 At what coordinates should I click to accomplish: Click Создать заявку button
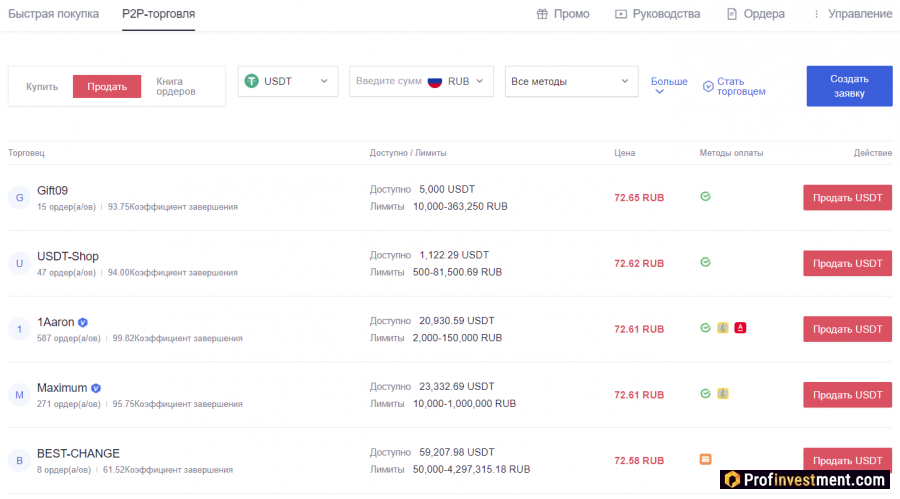tap(849, 86)
